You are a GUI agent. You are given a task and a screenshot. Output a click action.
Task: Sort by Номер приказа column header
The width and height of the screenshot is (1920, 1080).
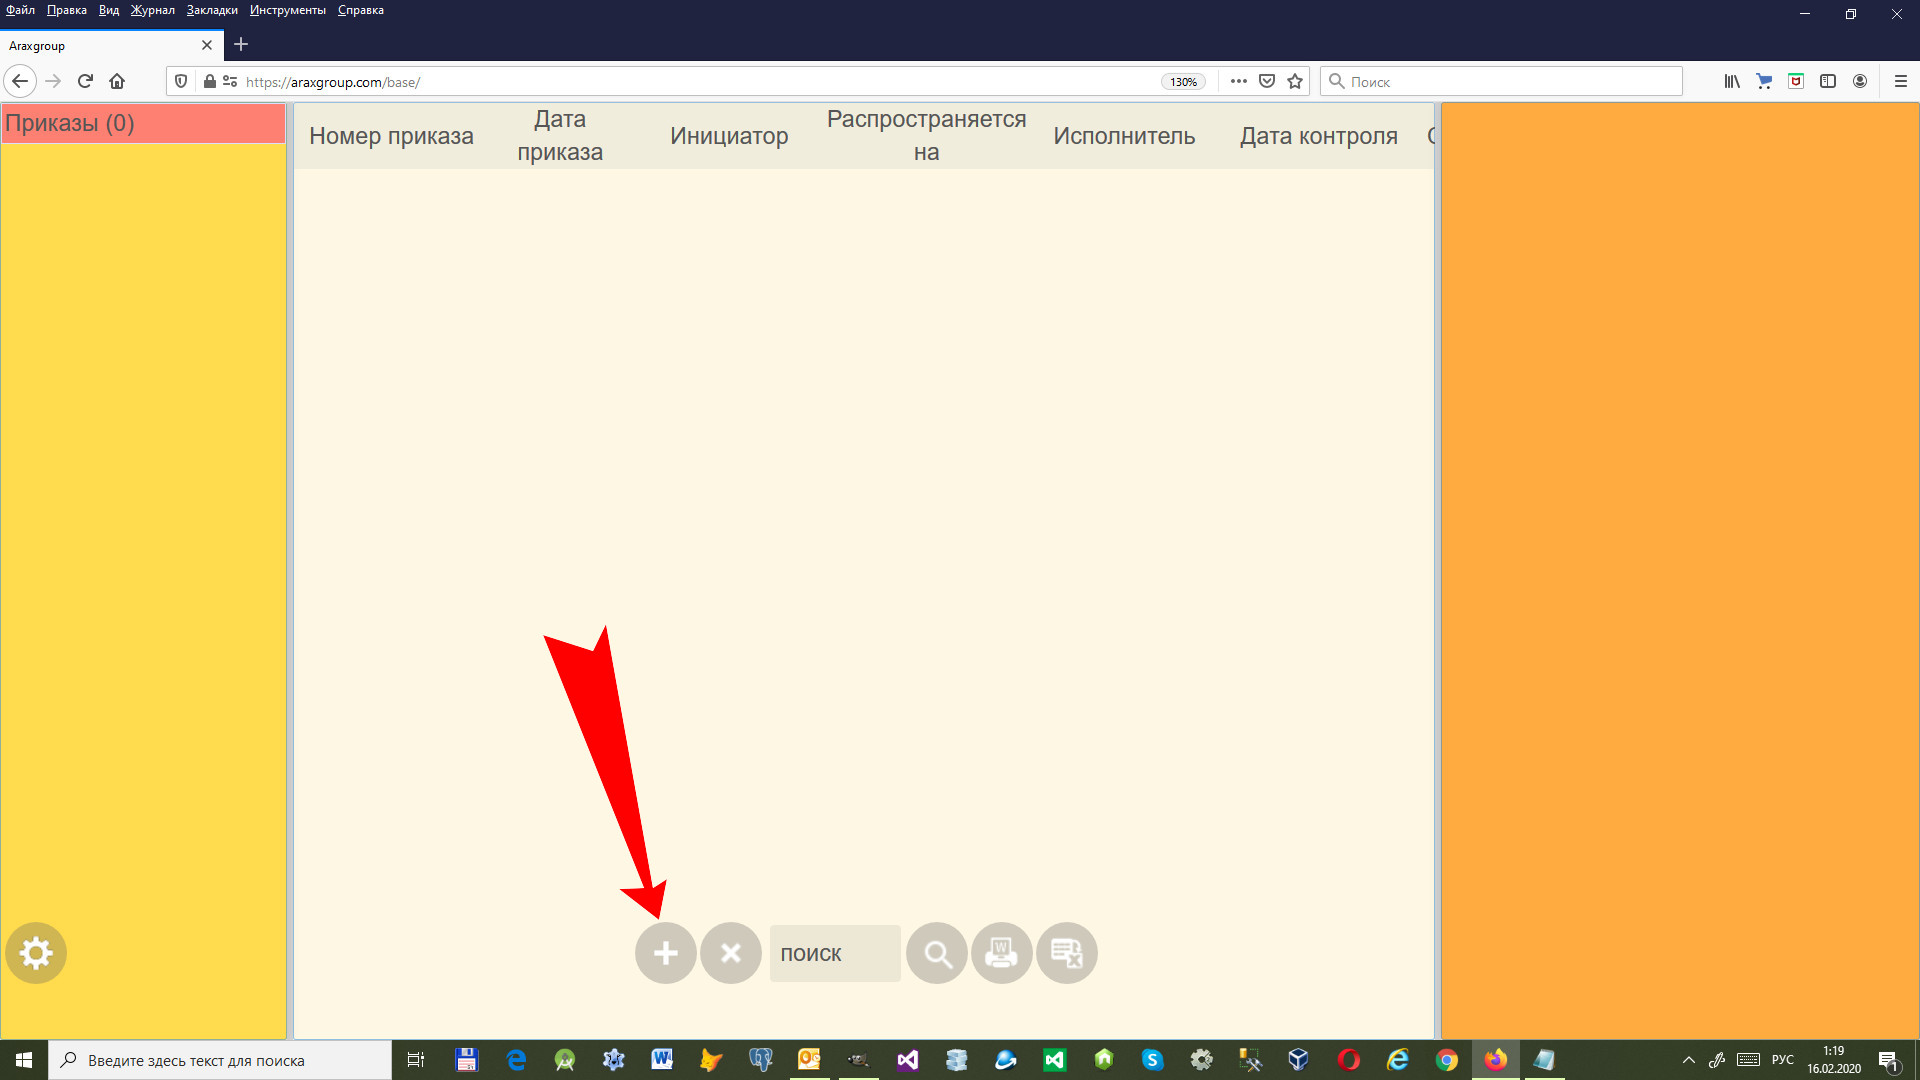pos(391,136)
